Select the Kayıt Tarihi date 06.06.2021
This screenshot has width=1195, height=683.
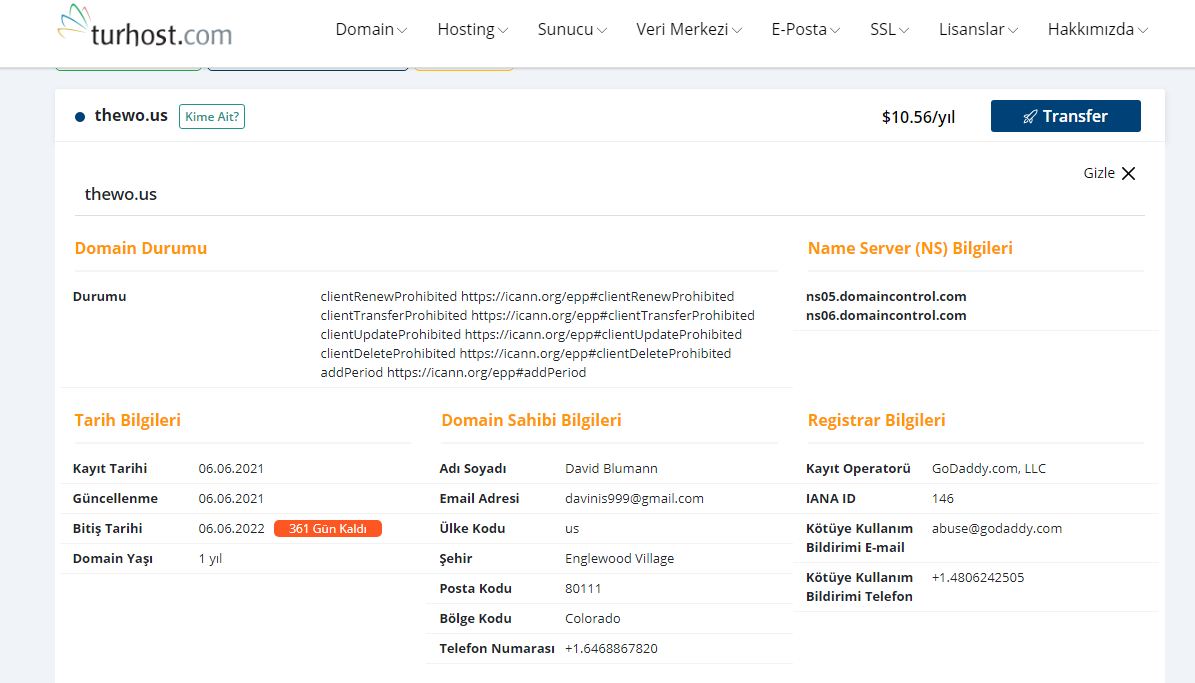(x=231, y=469)
